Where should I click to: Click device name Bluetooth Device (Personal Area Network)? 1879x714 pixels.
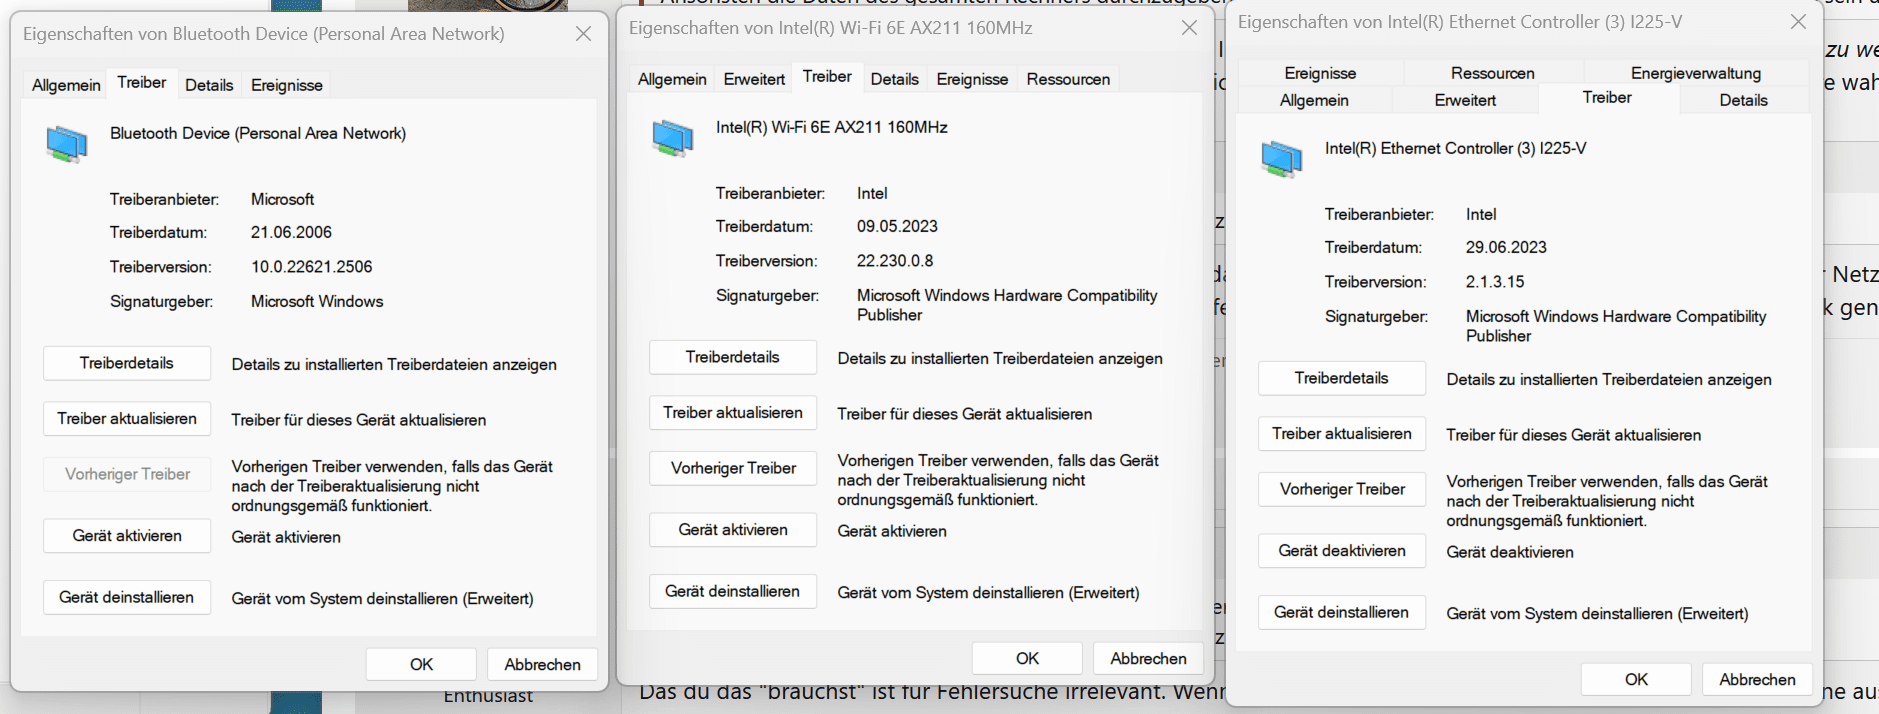pos(258,133)
